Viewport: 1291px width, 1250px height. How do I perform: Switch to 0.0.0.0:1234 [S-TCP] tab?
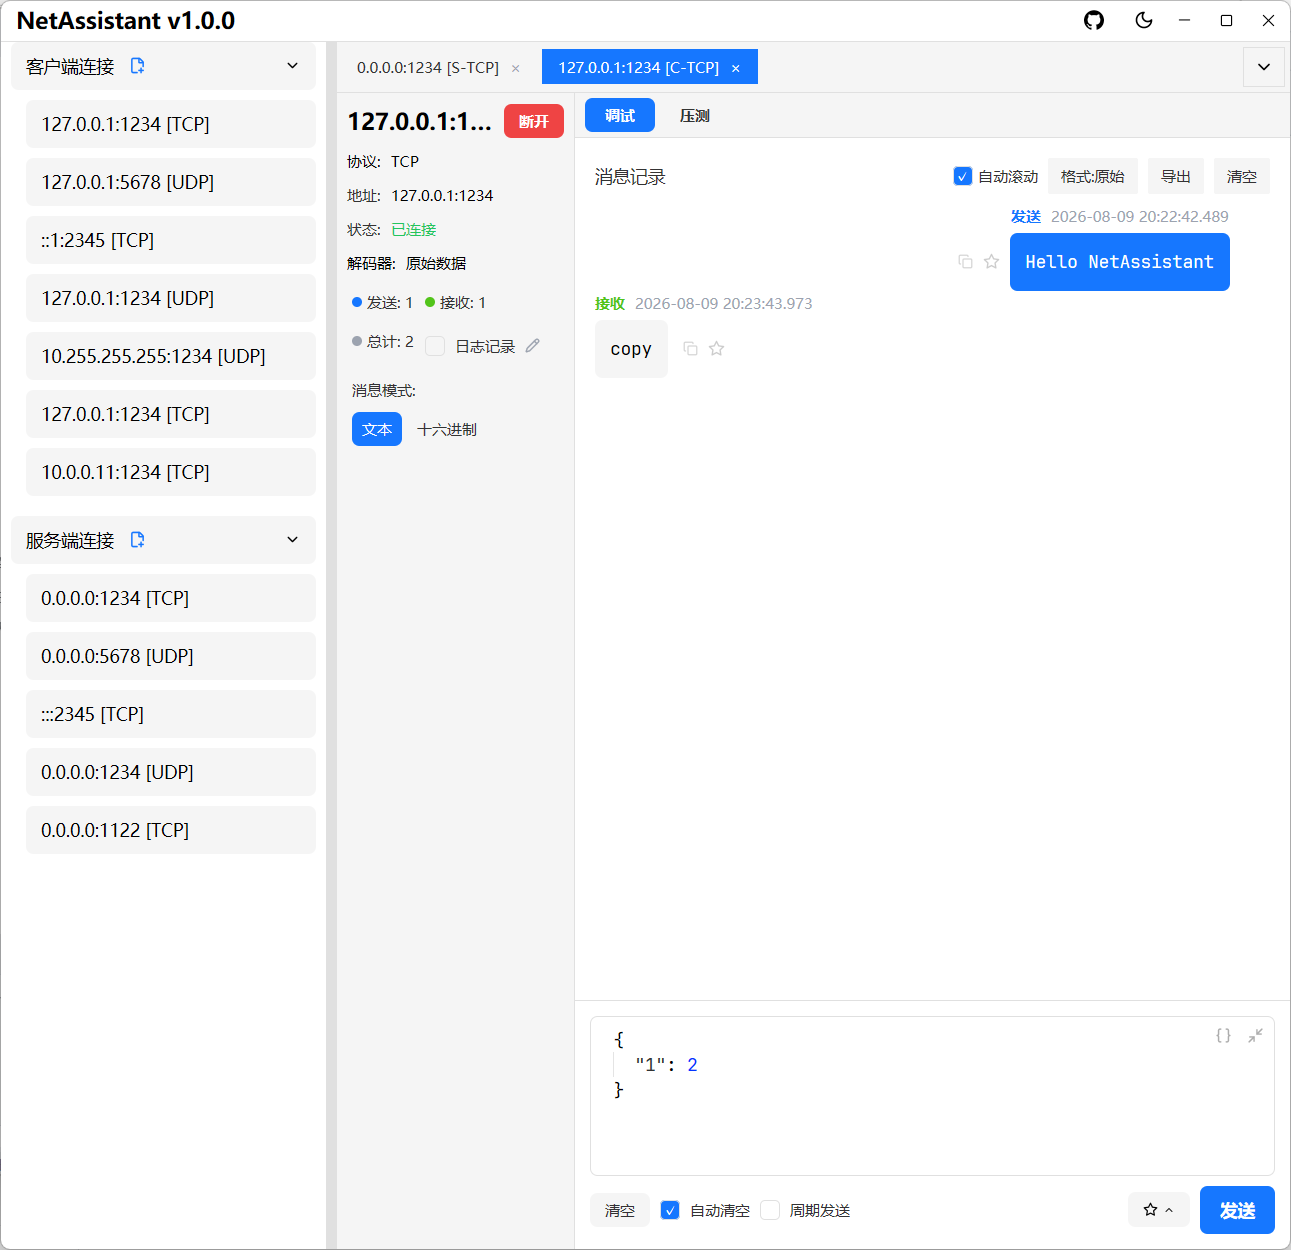pos(428,68)
